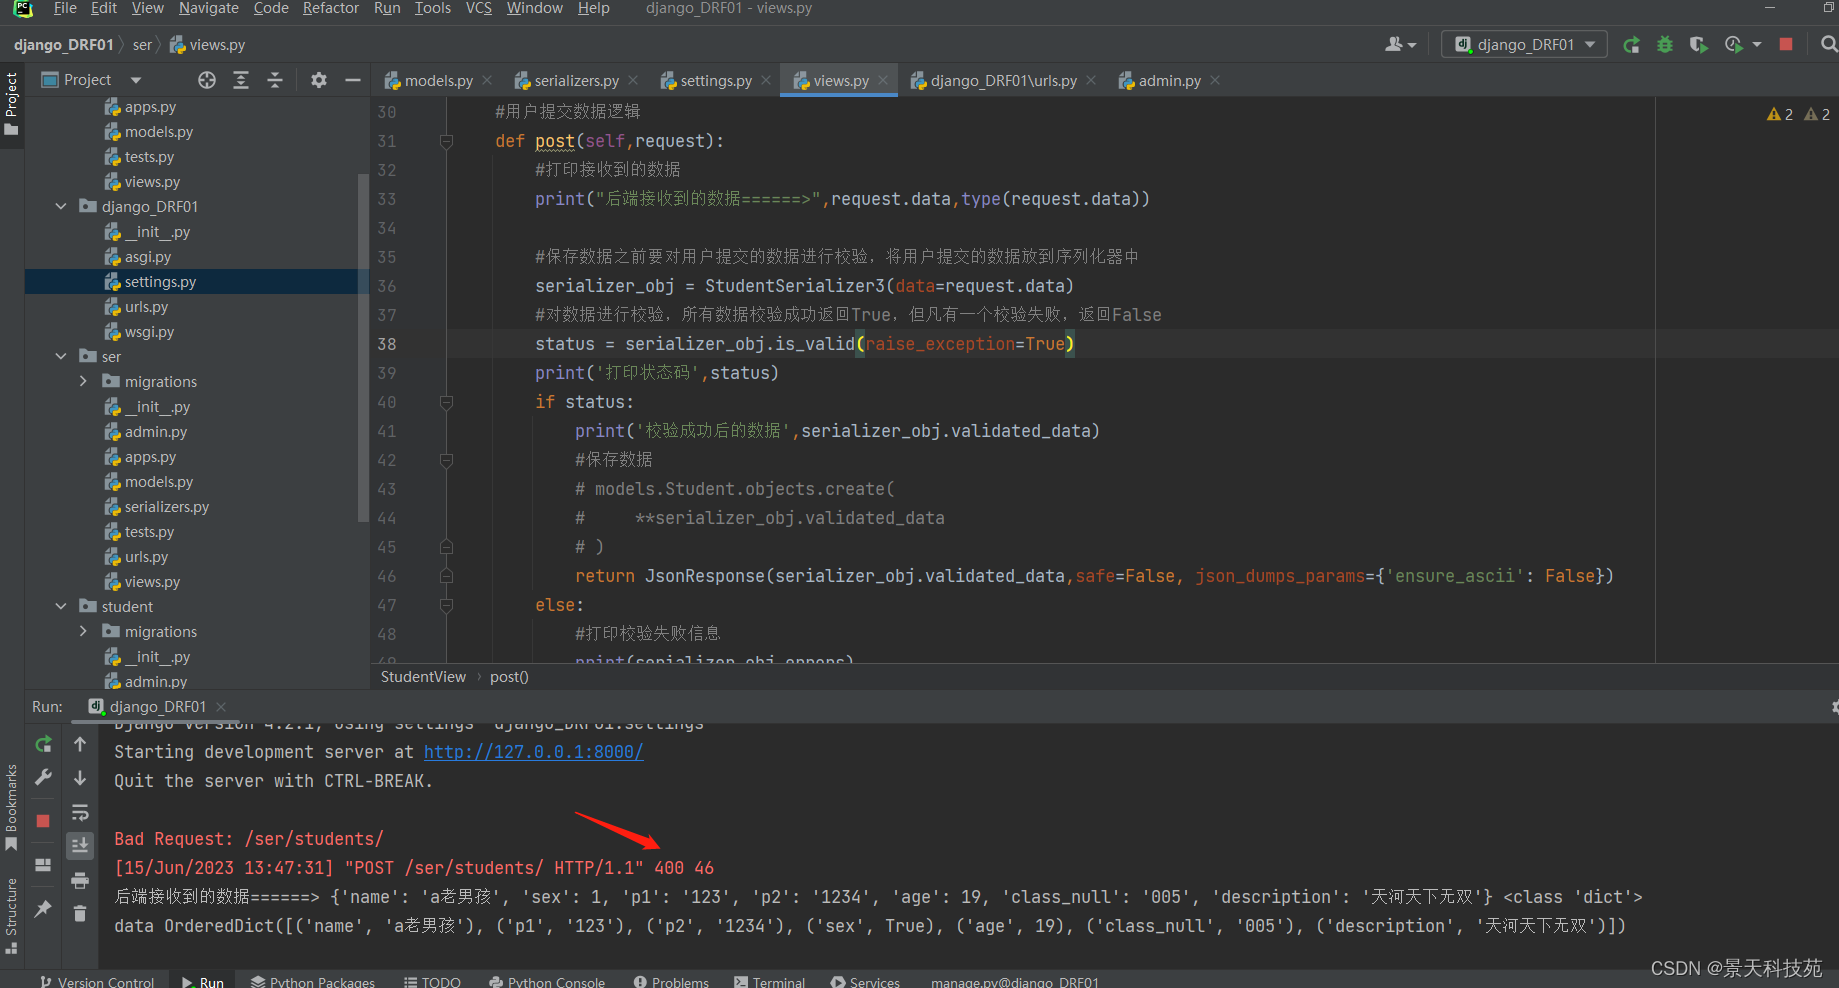
Task: Click the down arrow icon in Run panel
Action: tap(80, 778)
